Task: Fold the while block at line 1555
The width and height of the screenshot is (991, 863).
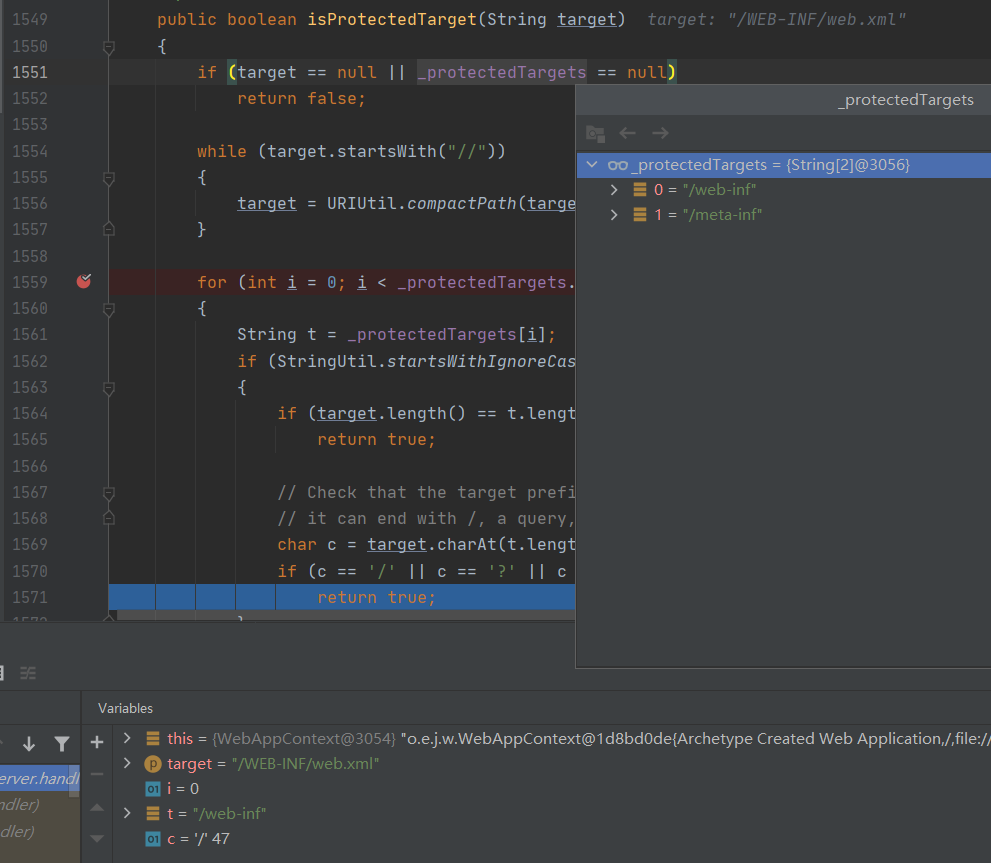Action: click(x=109, y=178)
